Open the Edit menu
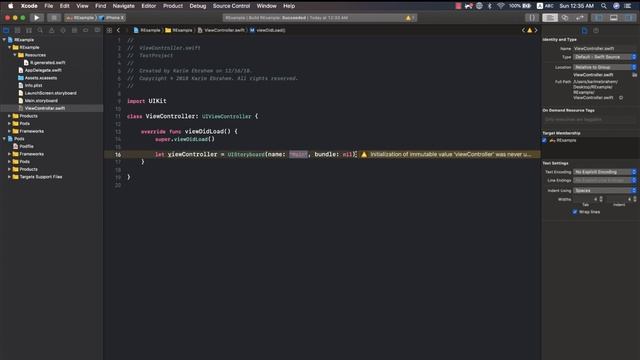640x360 pixels. click(x=64, y=6)
